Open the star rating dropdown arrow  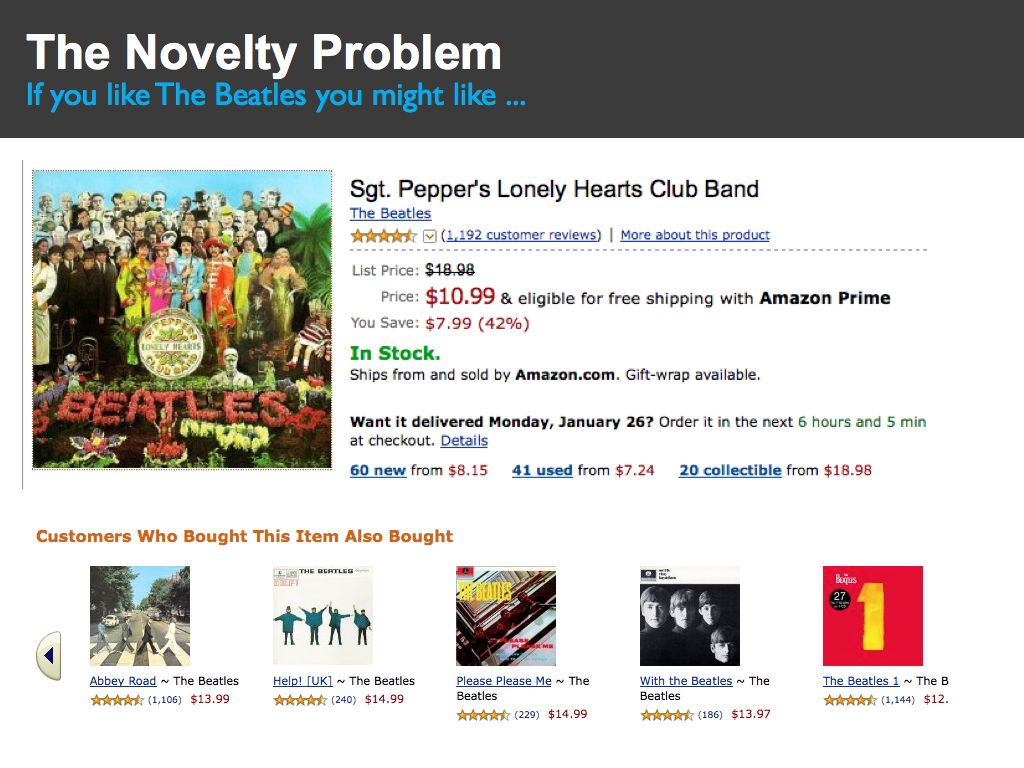point(430,236)
